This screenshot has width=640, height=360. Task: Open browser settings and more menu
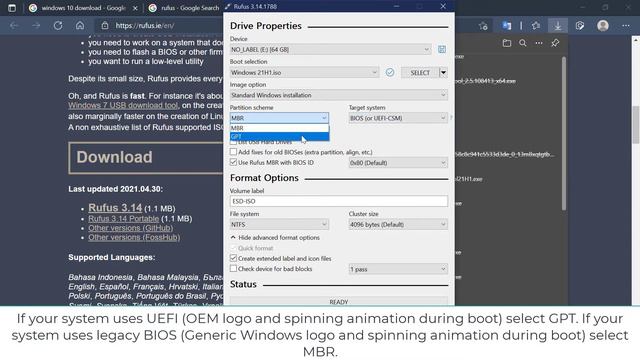click(626, 26)
